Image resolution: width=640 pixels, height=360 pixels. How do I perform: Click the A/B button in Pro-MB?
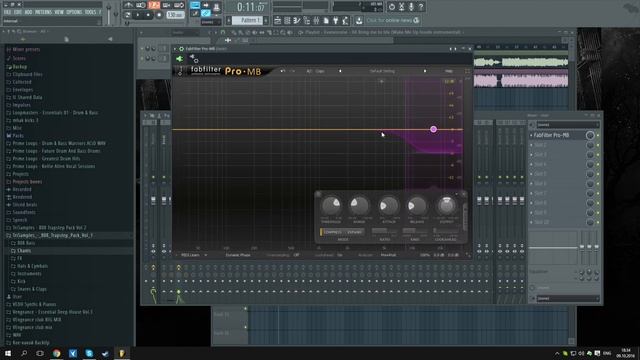(309, 71)
